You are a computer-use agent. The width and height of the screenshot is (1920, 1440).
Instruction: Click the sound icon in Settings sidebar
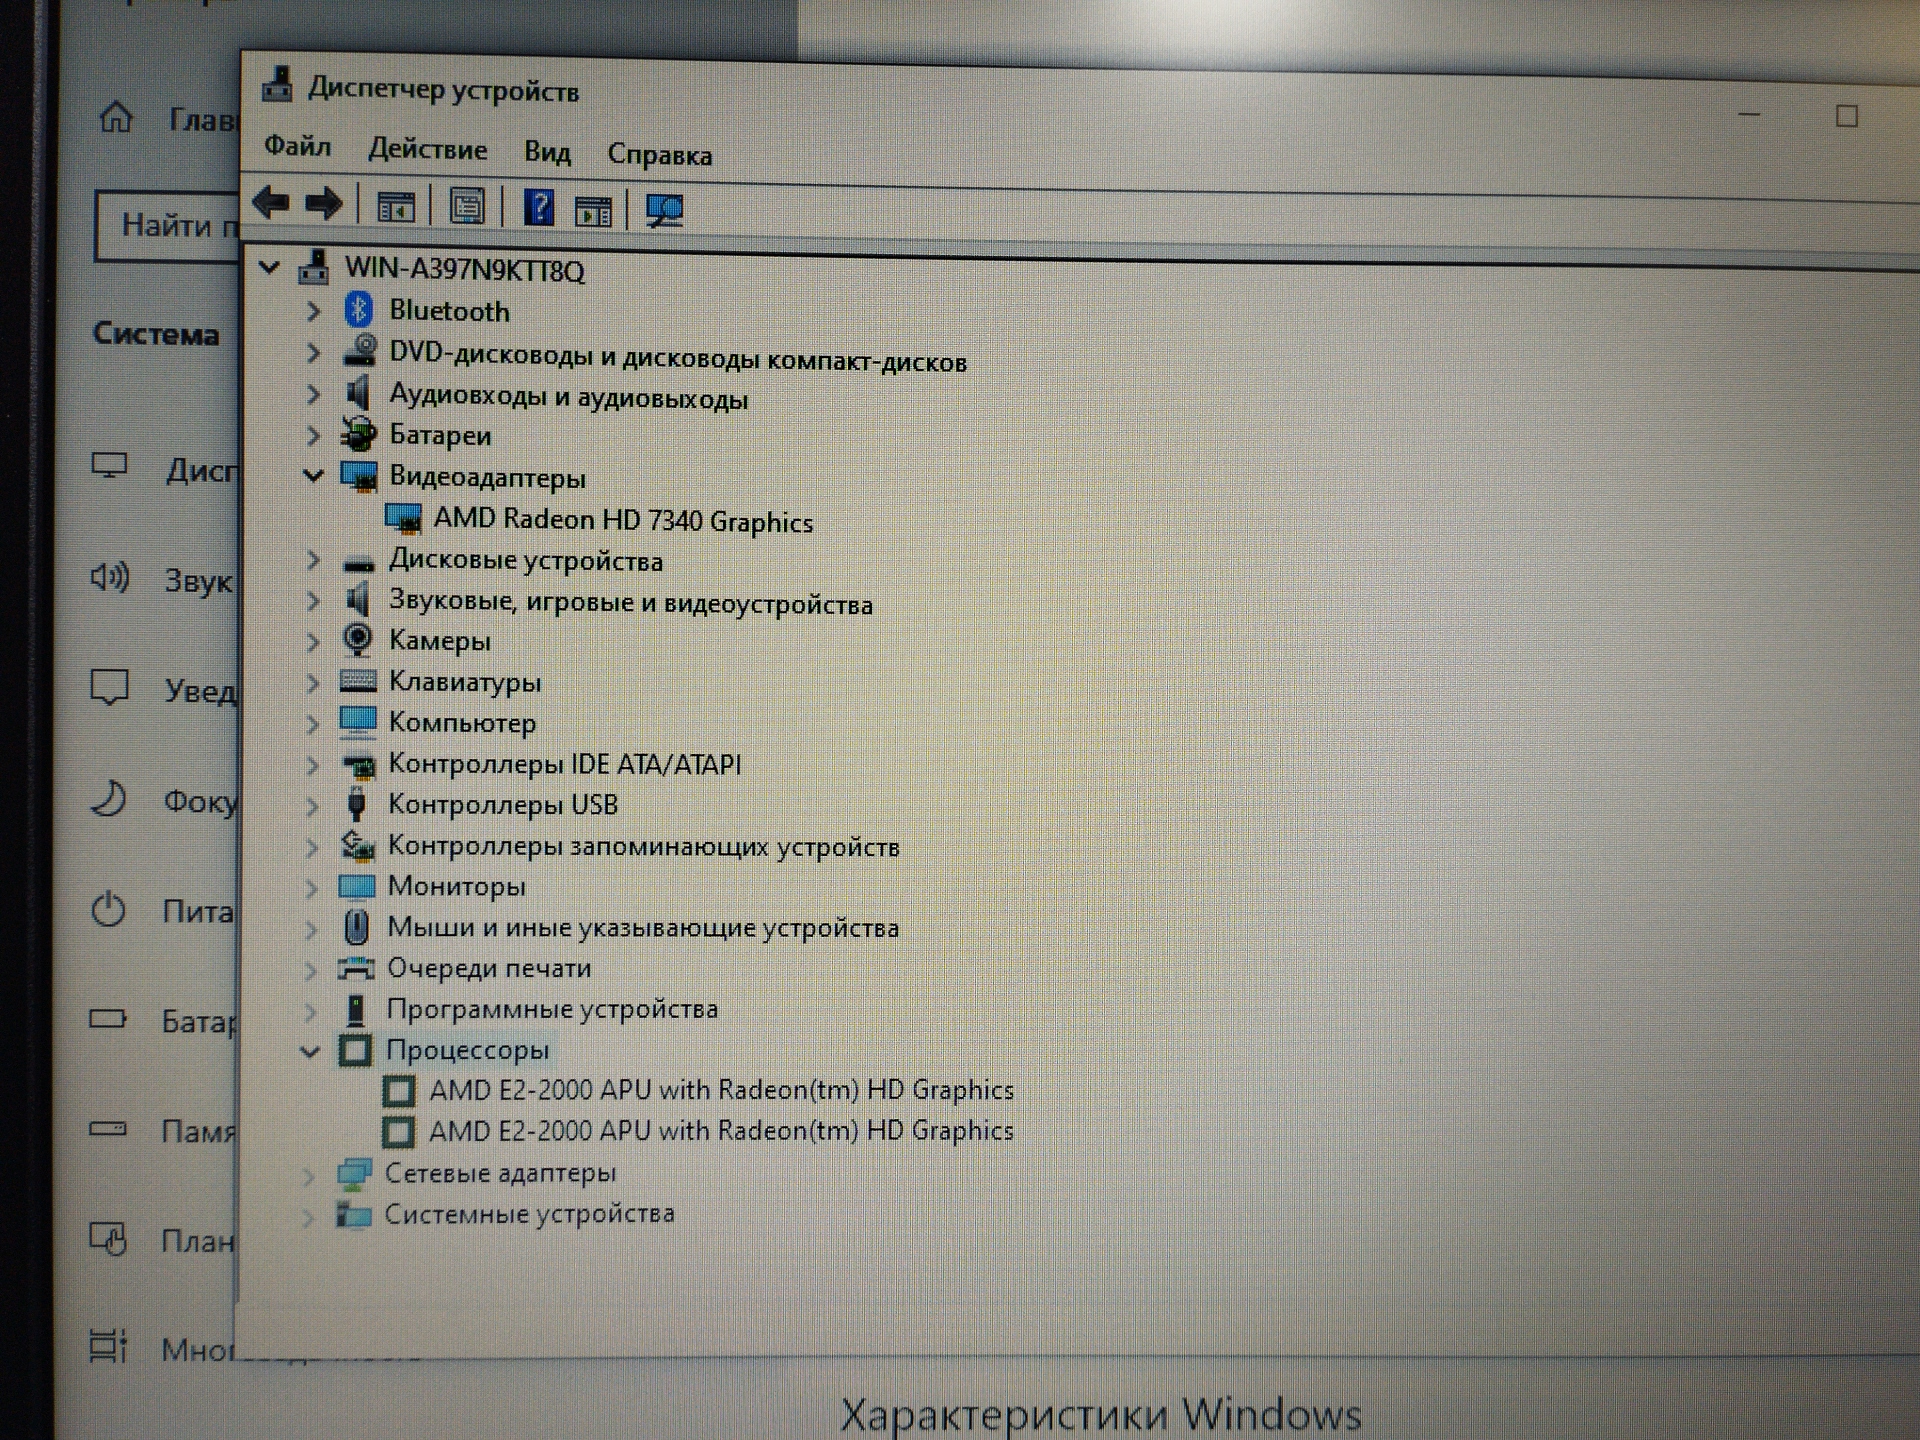[110, 577]
